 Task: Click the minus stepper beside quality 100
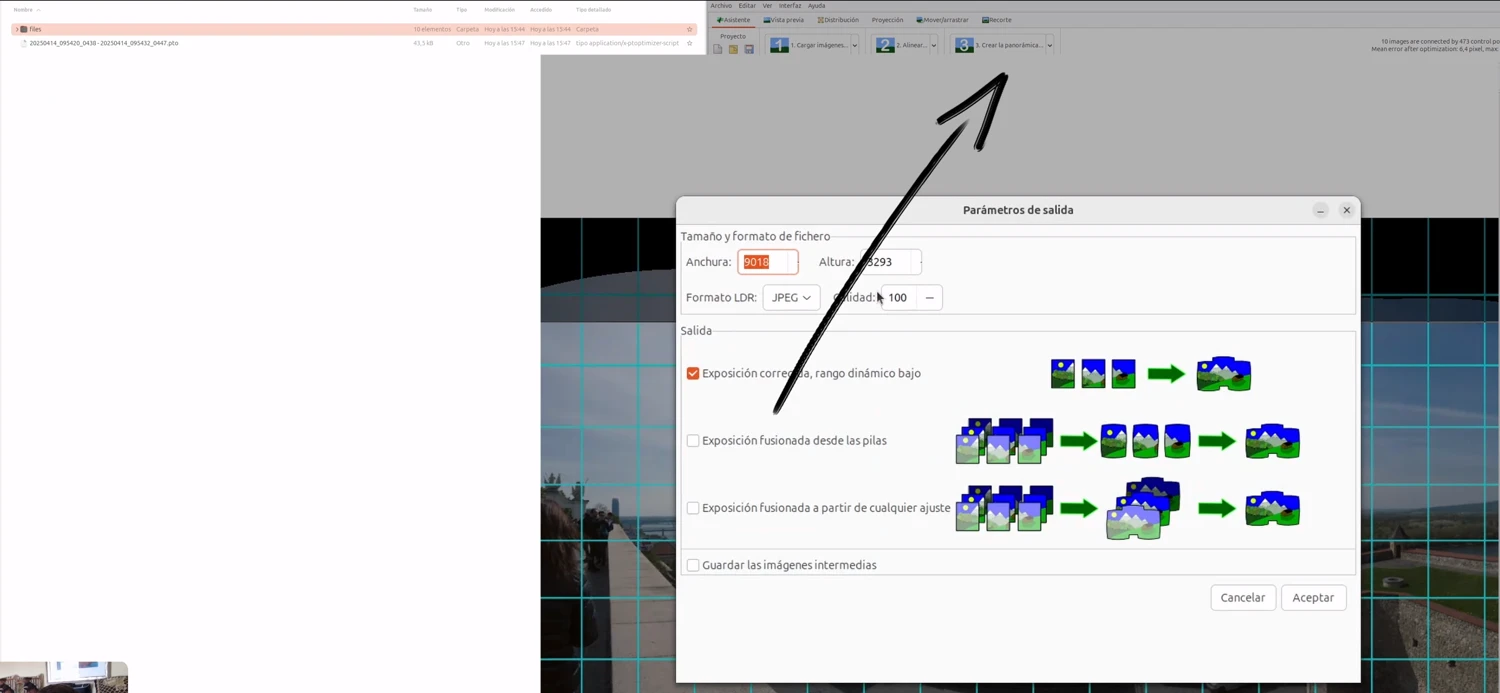click(x=929, y=298)
